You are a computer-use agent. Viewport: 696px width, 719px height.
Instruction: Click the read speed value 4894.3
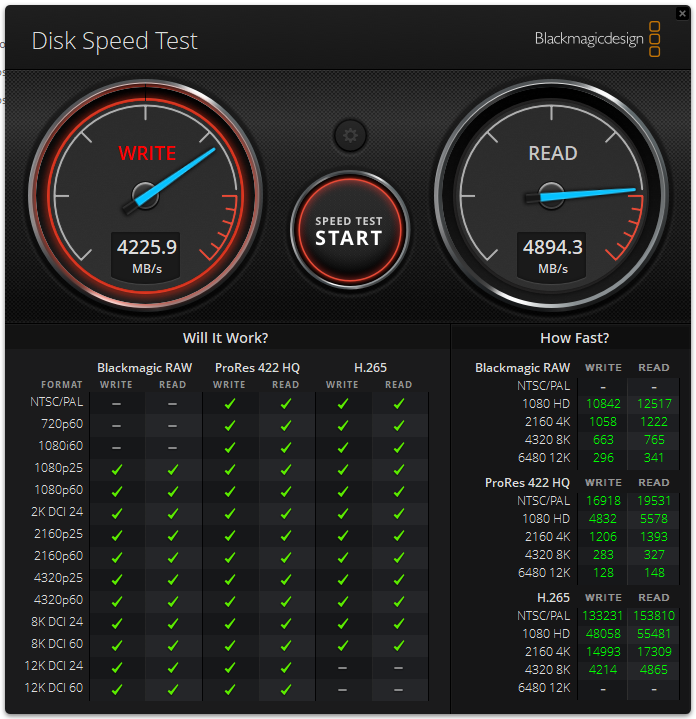(552, 248)
